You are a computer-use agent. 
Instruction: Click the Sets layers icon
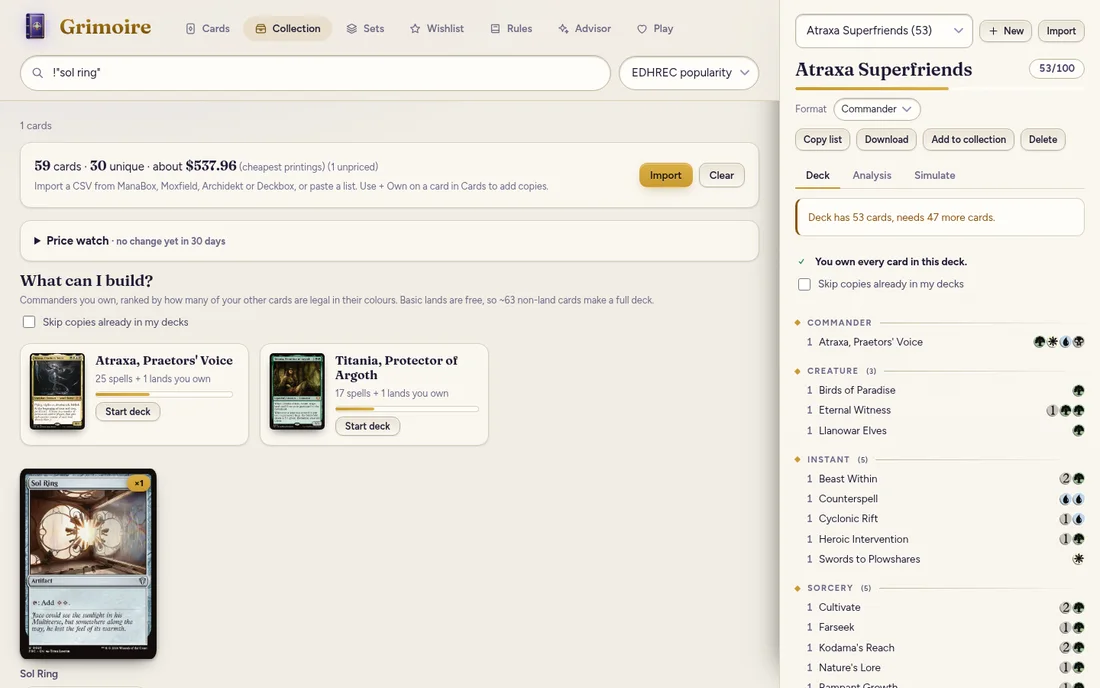(351, 29)
